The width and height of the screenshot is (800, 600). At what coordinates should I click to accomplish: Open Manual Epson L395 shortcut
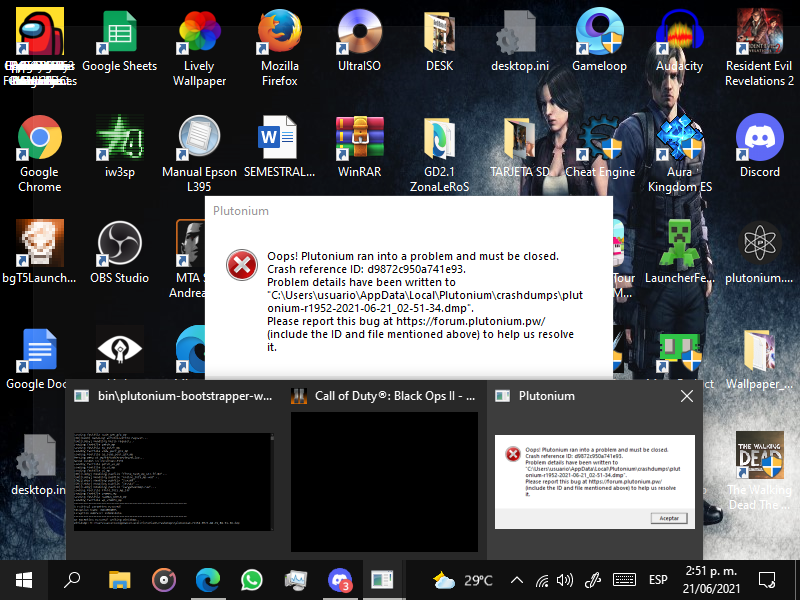[x=199, y=153]
